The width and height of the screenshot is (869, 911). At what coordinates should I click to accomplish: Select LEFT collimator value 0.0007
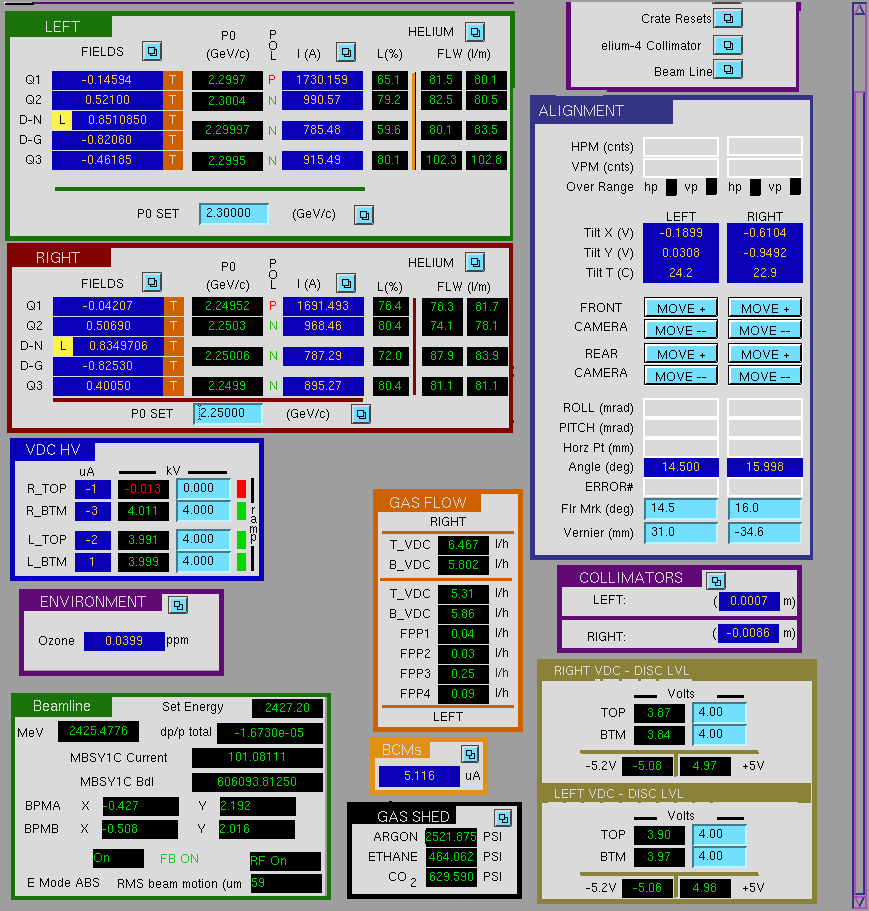(x=749, y=601)
